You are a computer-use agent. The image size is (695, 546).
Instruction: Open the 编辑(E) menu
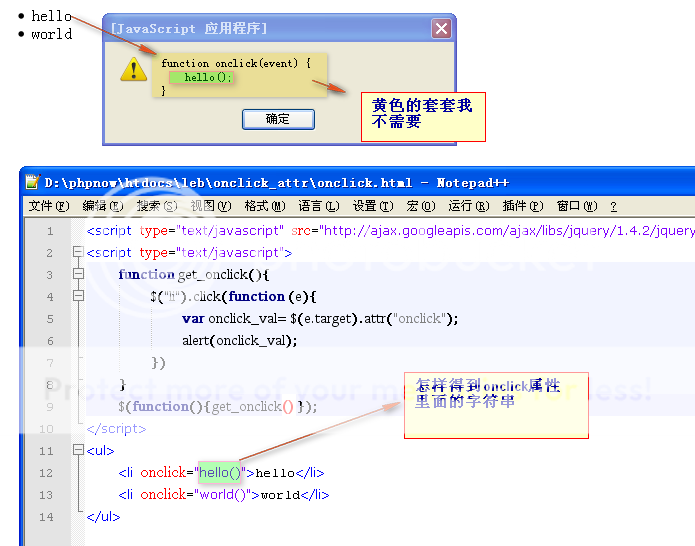[103, 206]
